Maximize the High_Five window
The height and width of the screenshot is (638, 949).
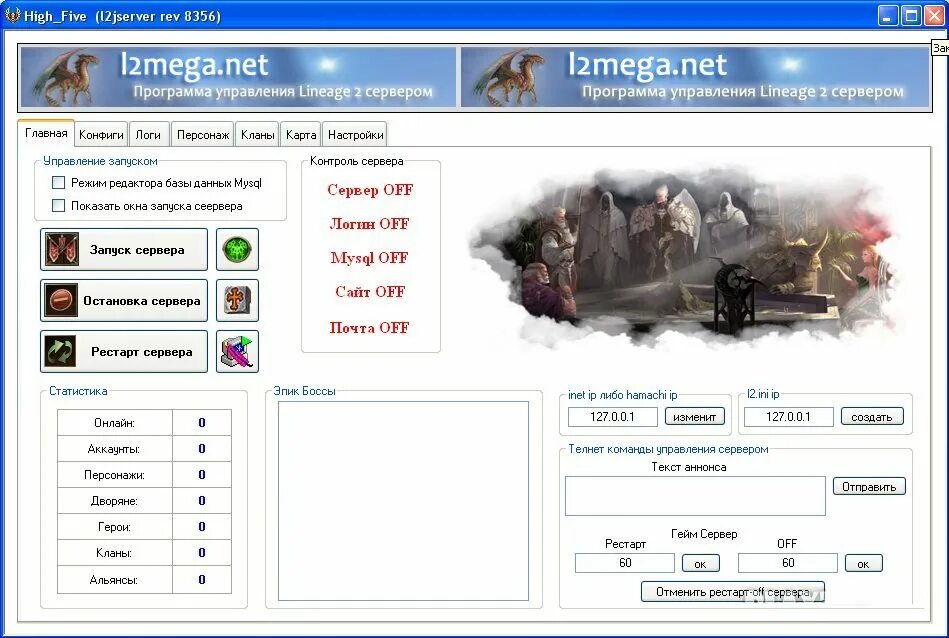(911, 16)
